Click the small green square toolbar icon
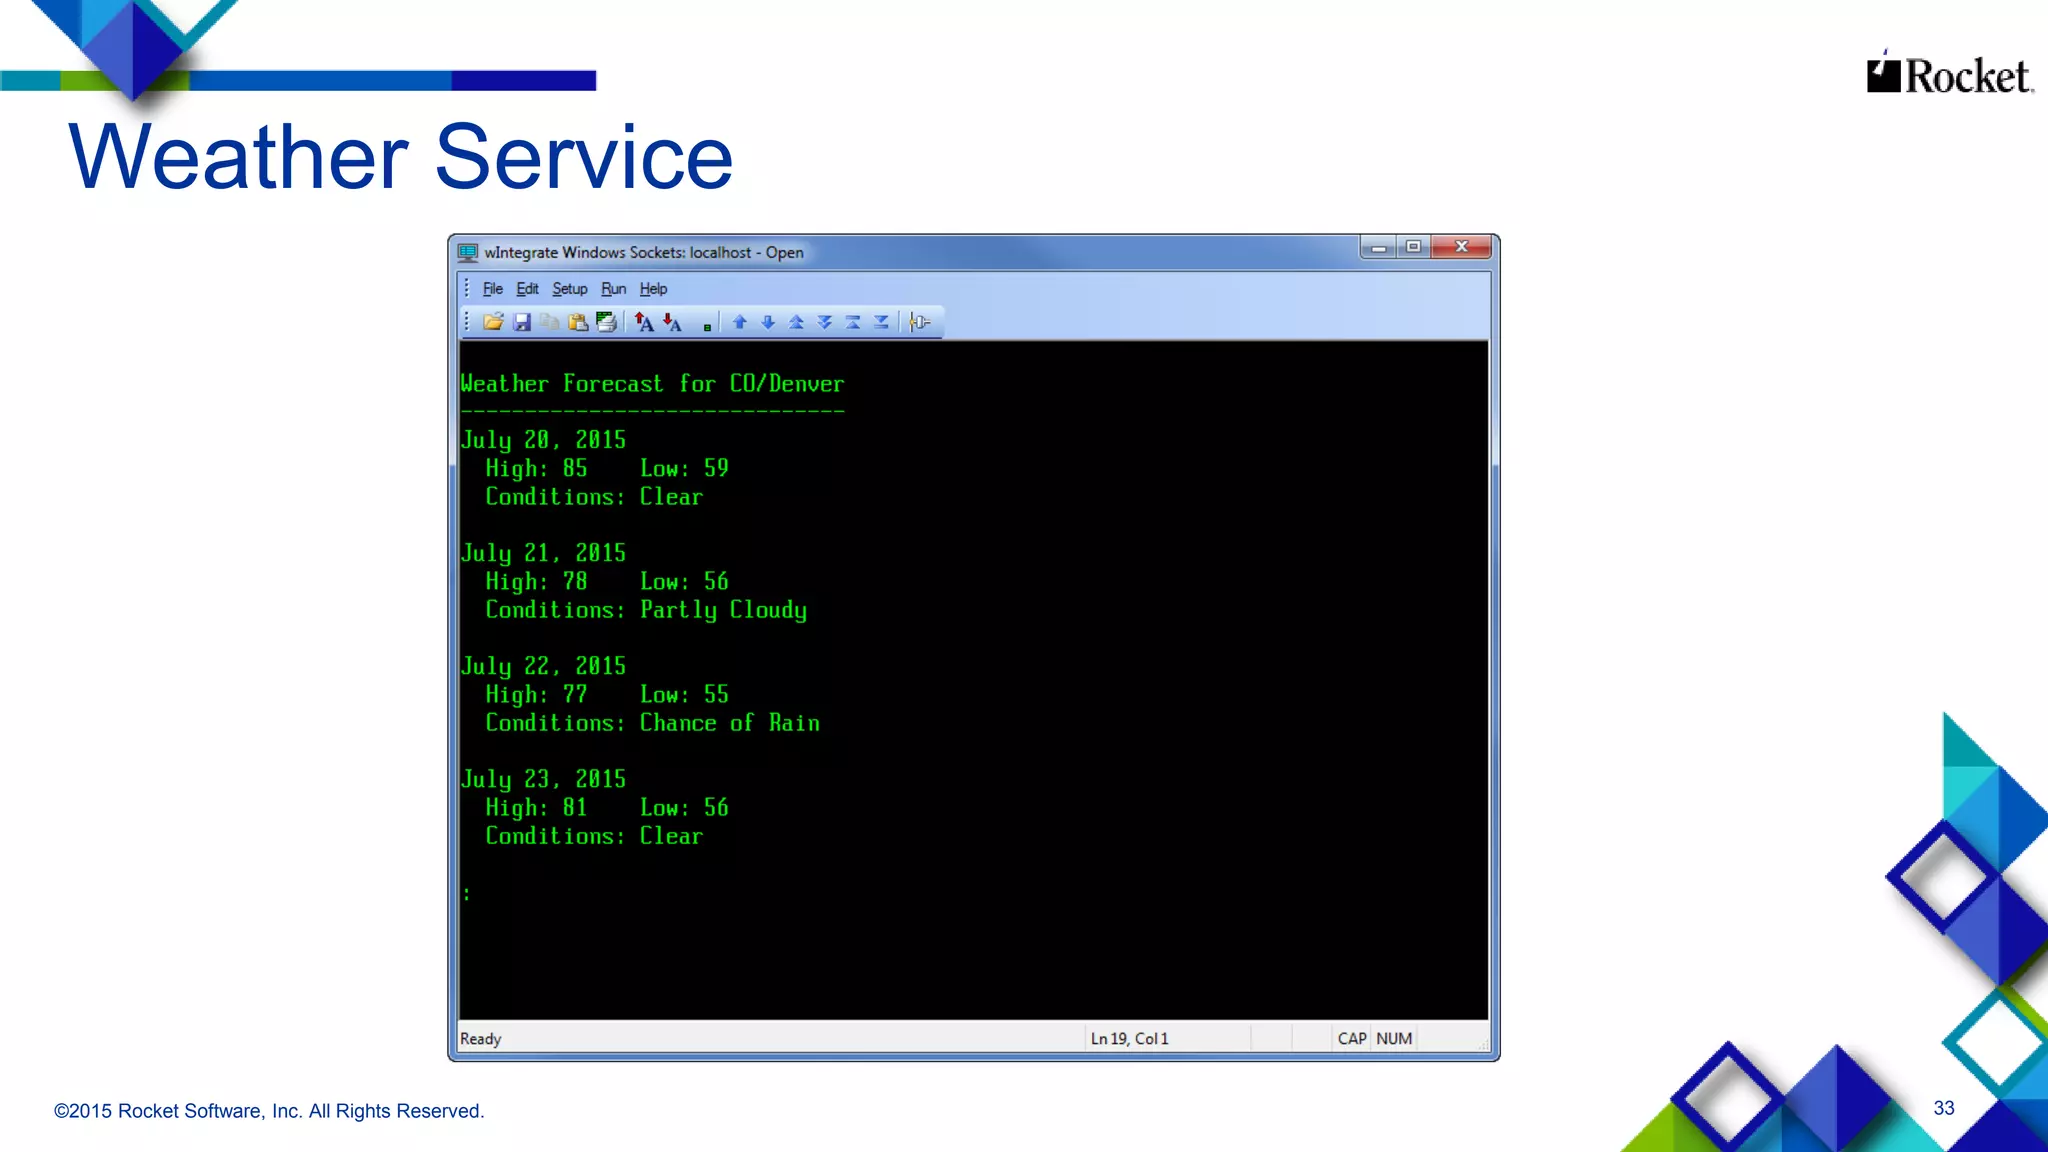 (x=707, y=326)
